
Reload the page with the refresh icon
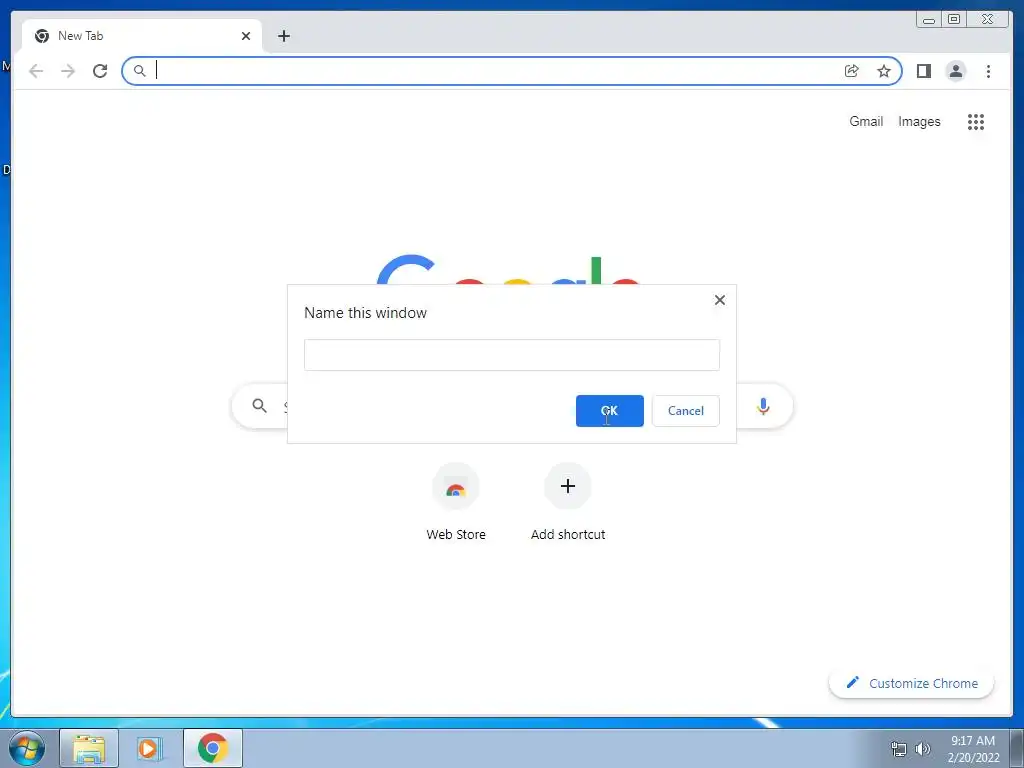click(x=100, y=71)
